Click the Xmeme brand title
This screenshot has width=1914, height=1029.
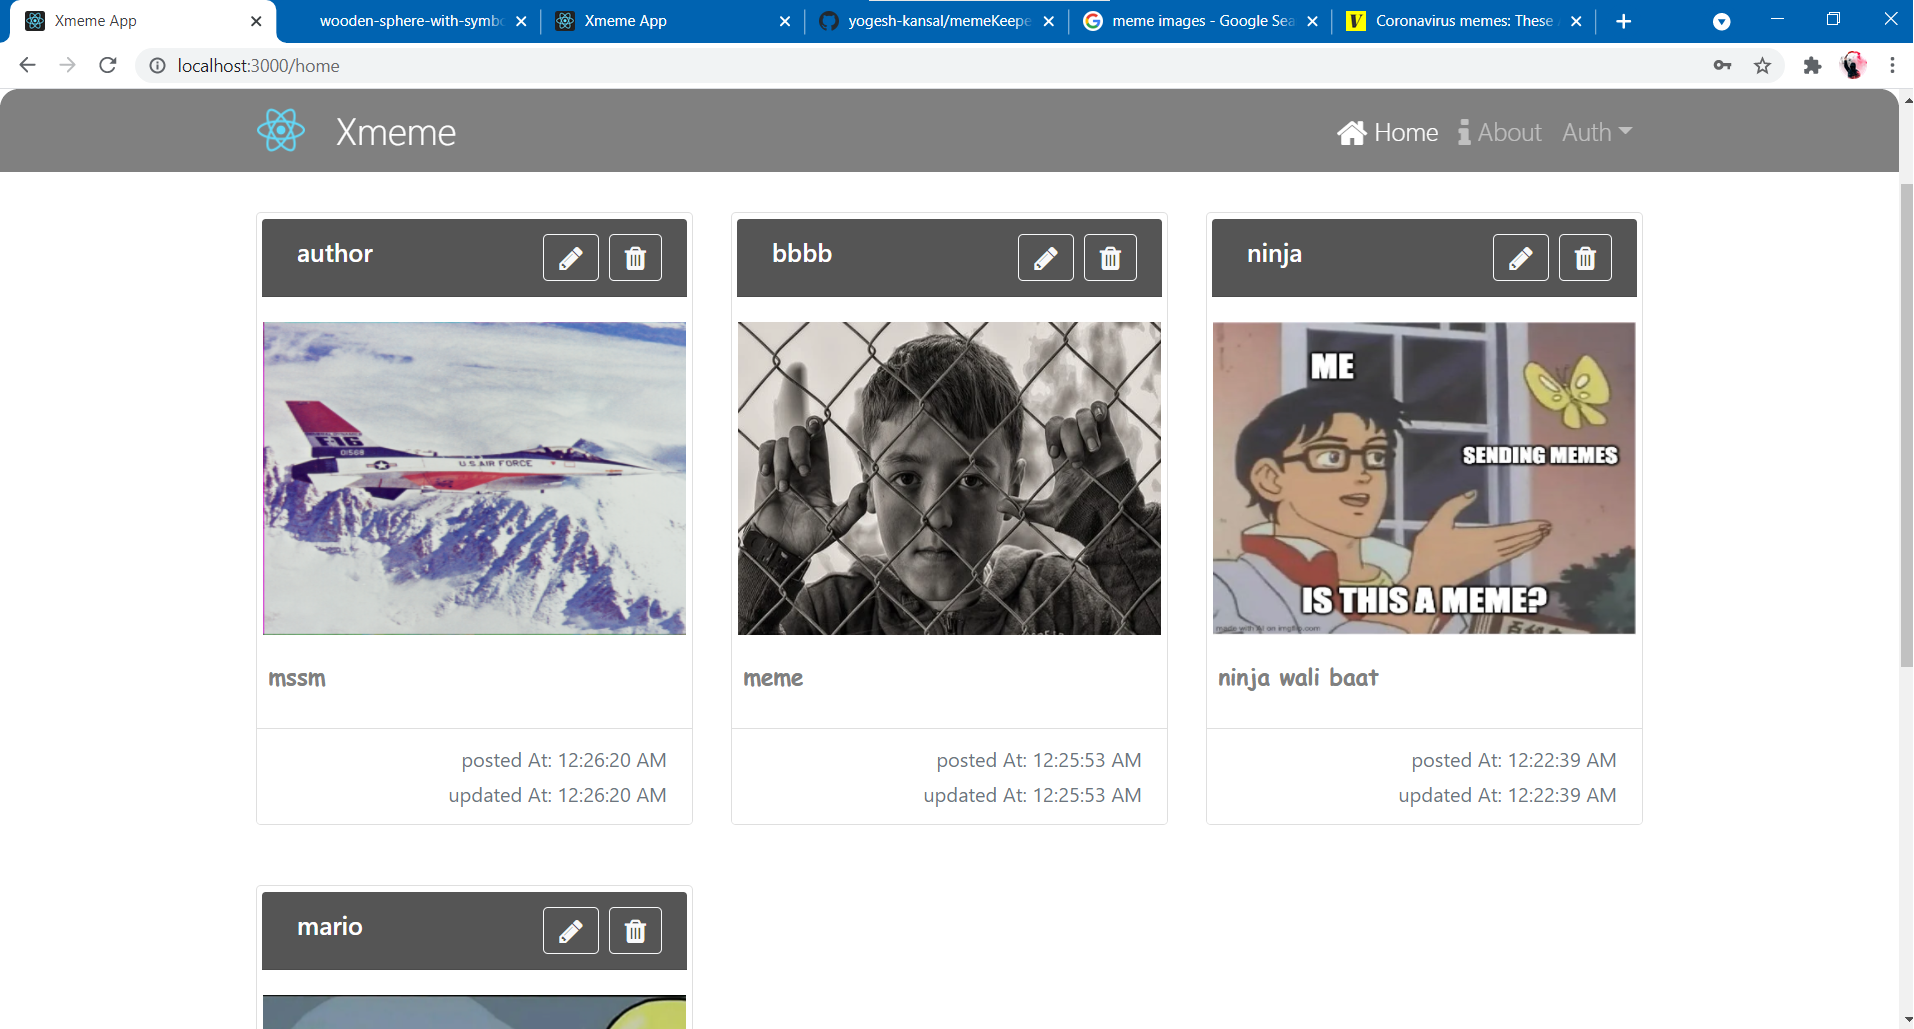tap(396, 132)
